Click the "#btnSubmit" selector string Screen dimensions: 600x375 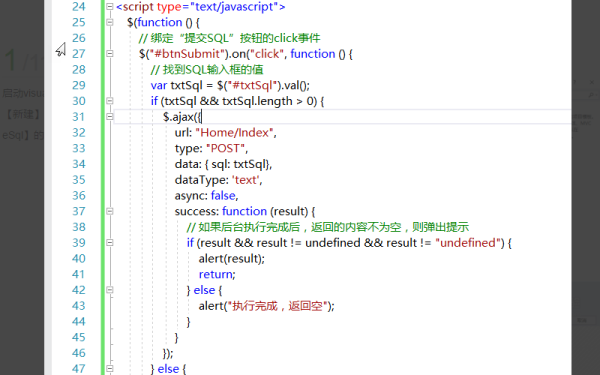tap(188, 54)
